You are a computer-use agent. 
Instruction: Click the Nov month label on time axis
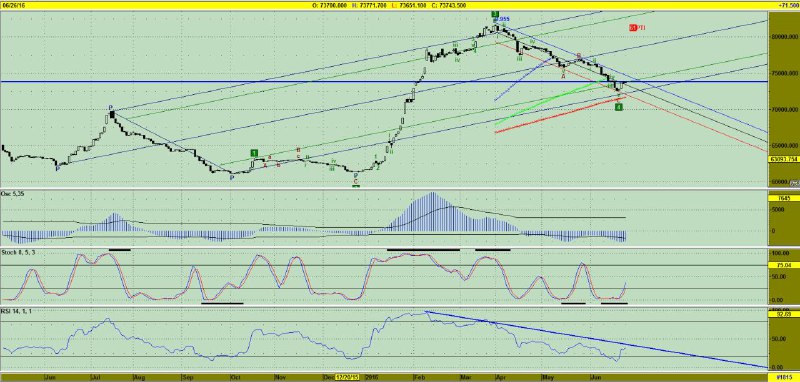click(x=281, y=377)
